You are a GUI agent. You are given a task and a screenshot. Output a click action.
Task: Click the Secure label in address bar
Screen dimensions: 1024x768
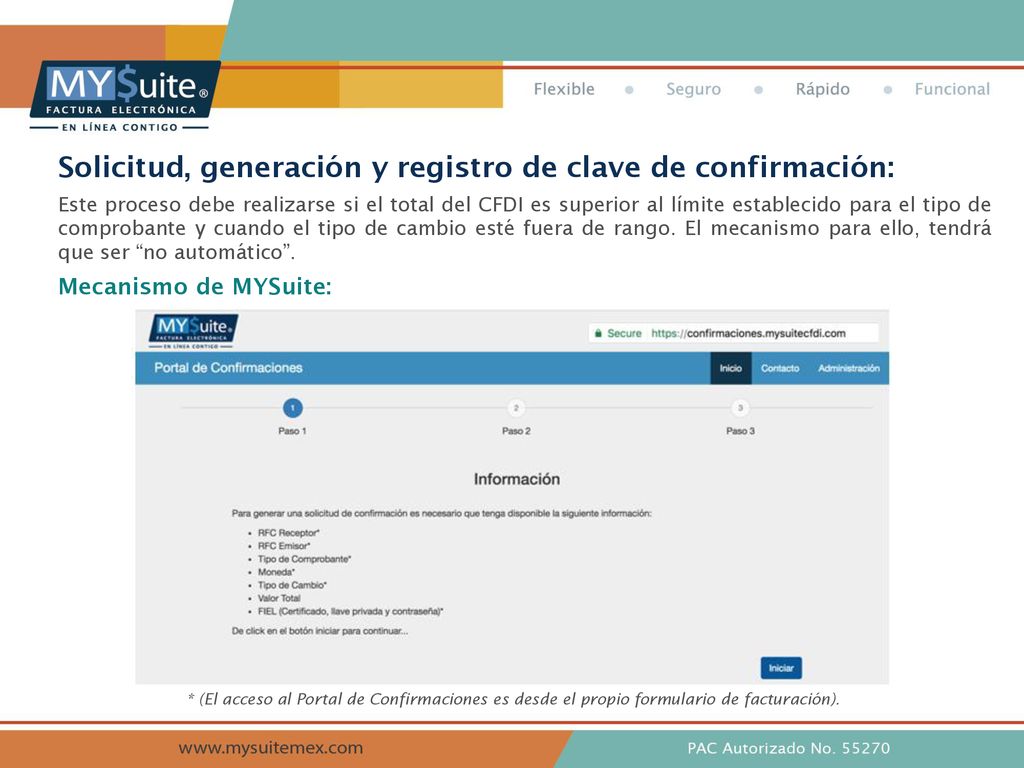pyautogui.click(x=624, y=333)
